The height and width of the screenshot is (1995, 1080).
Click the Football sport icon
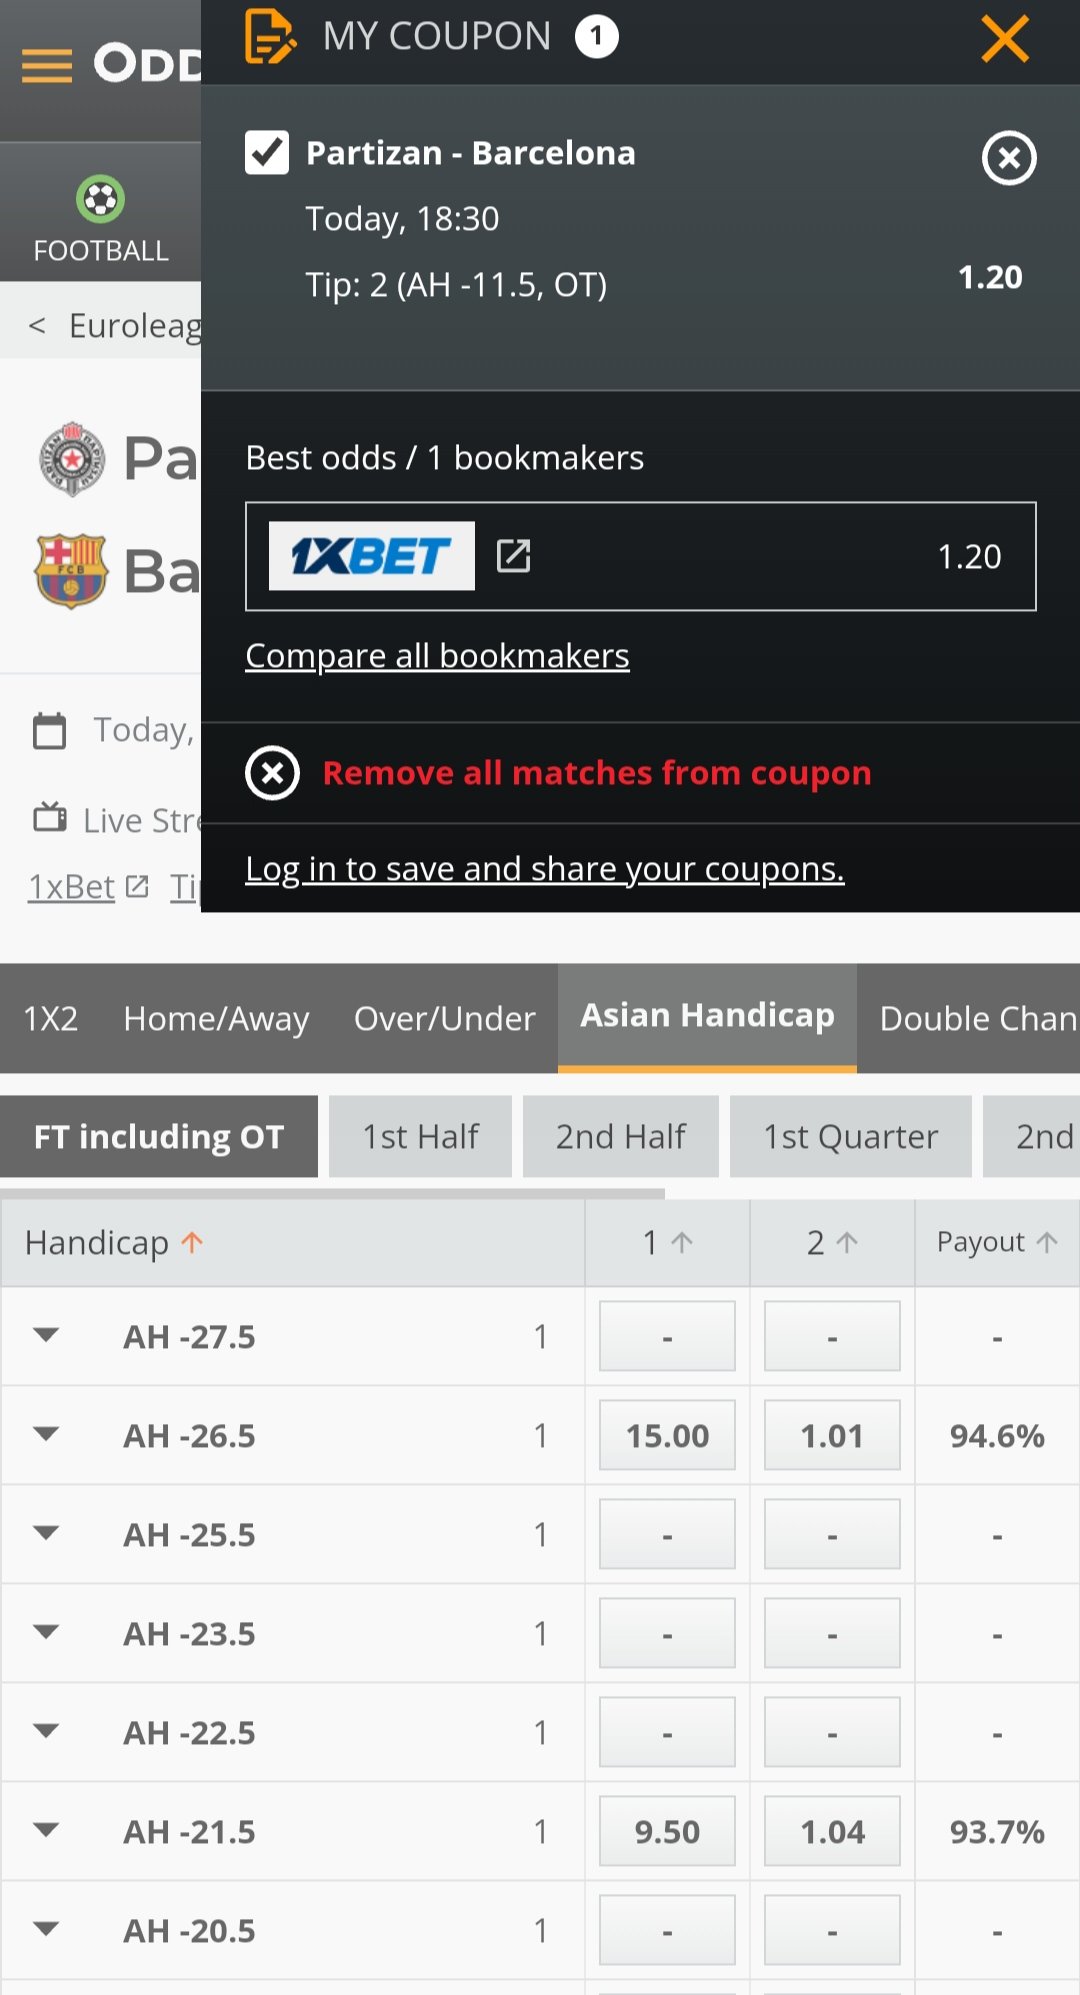click(x=101, y=199)
